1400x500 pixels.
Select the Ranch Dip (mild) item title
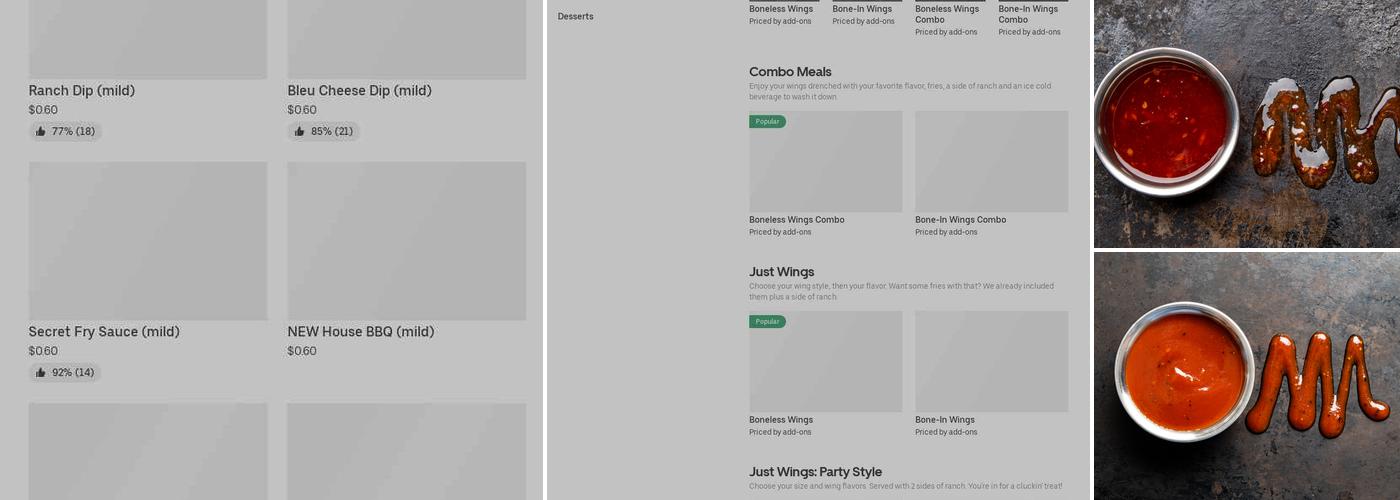coord(82,91)
